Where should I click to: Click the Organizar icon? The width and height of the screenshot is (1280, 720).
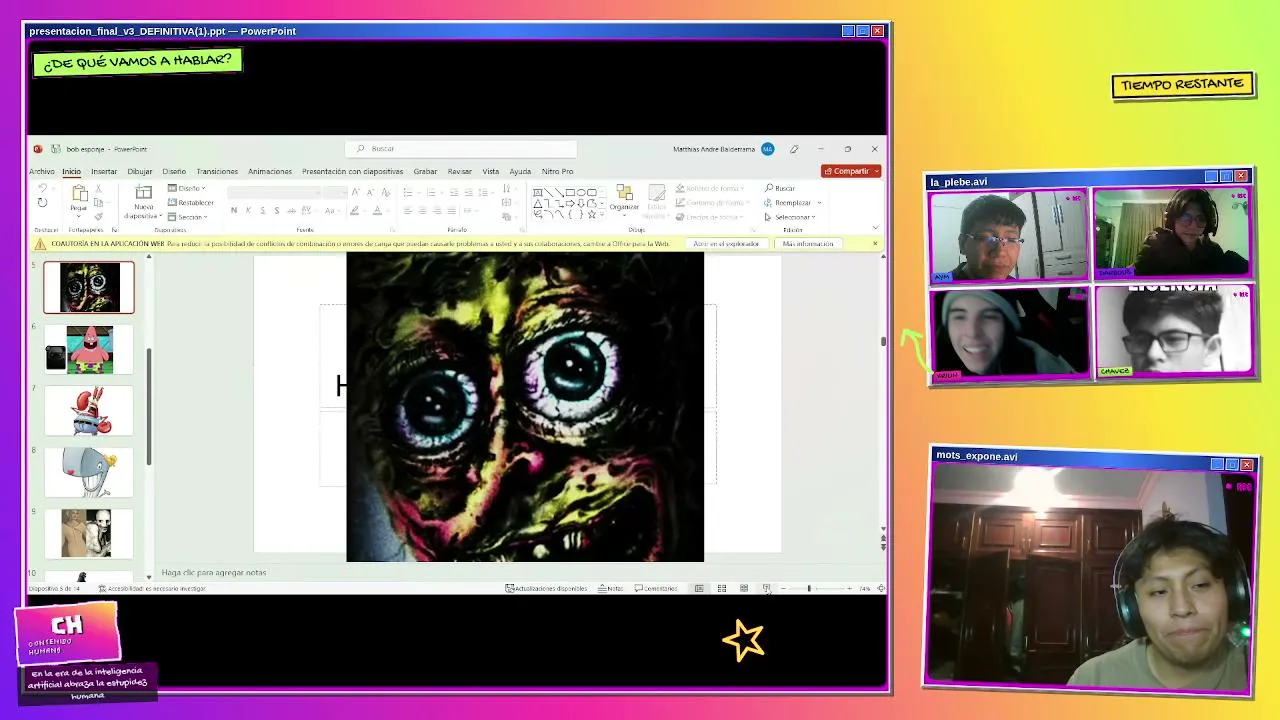(624, 192)
